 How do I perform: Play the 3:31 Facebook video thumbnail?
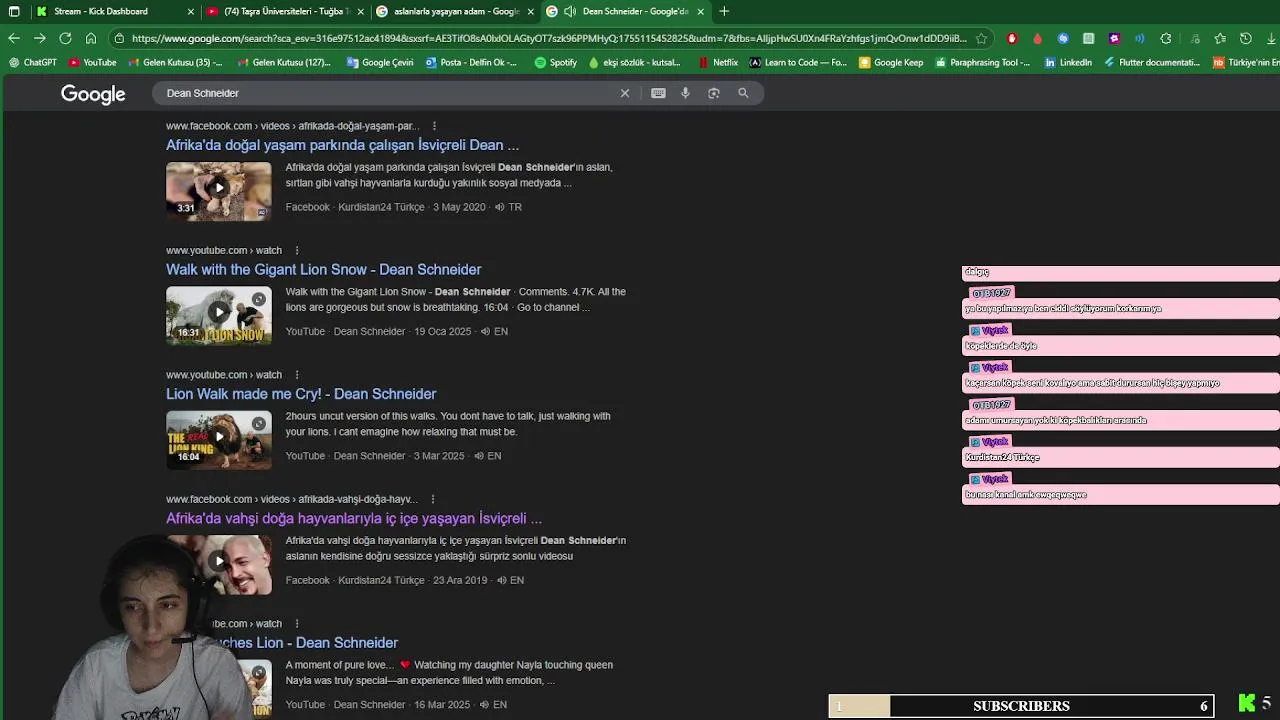(x=218, y=190)
